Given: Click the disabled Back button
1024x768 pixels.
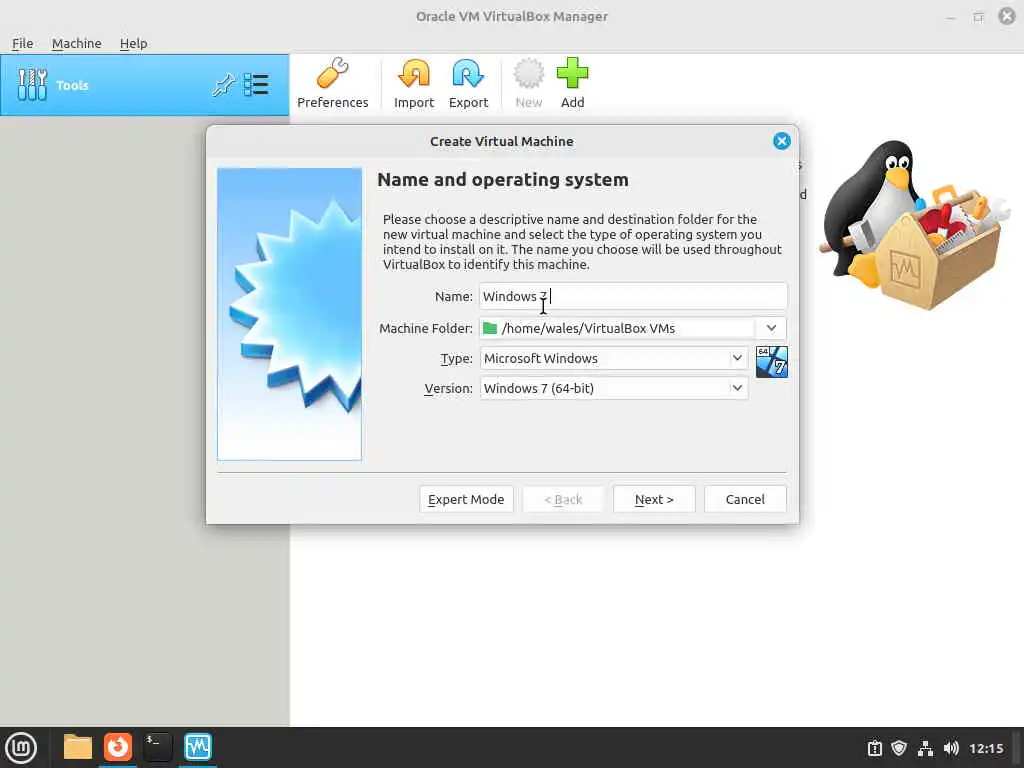Looking at the screenshot, I should click(563, 499).
